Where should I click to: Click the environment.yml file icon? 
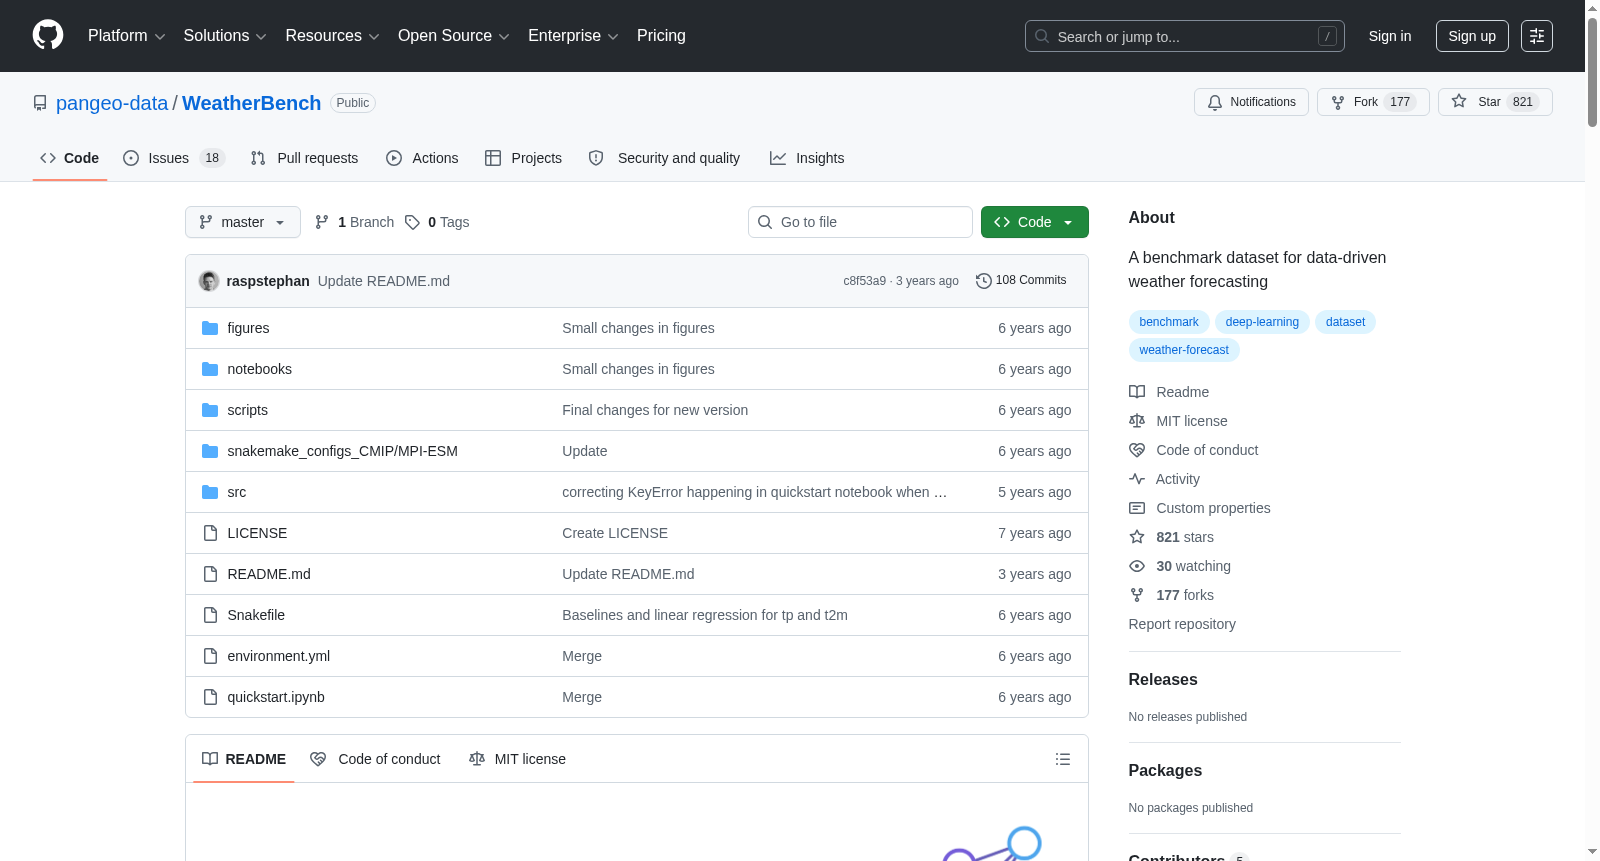(210, 656)
